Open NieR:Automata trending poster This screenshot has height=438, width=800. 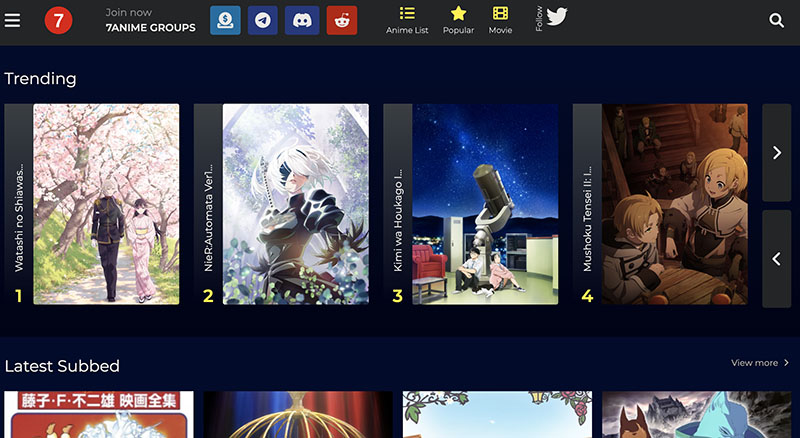click(296, 204)
